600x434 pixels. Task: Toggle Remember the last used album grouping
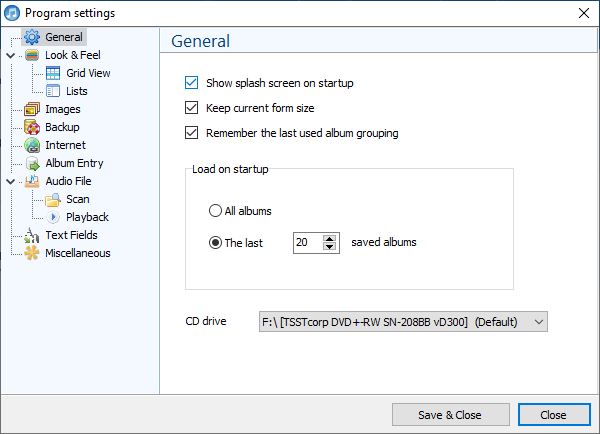pyautogui.click(x=191, y=133)
